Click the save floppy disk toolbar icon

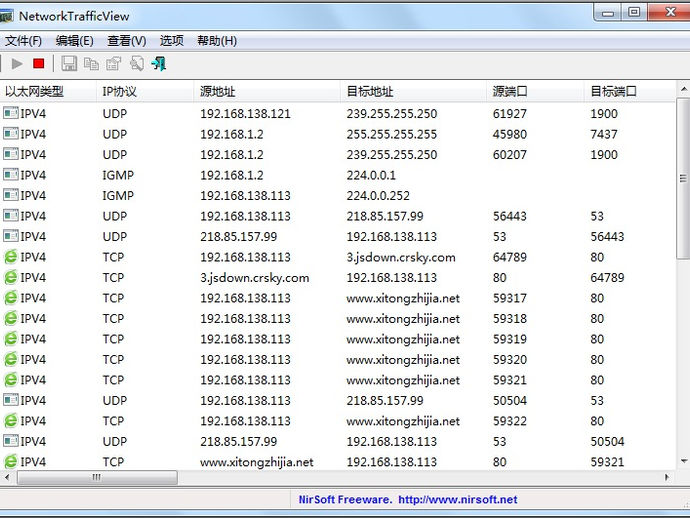coord(69,64)
